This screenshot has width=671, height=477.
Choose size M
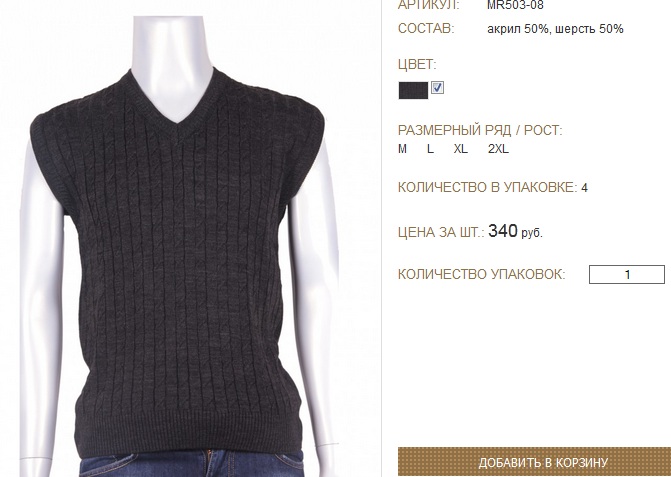pos(402,149)
